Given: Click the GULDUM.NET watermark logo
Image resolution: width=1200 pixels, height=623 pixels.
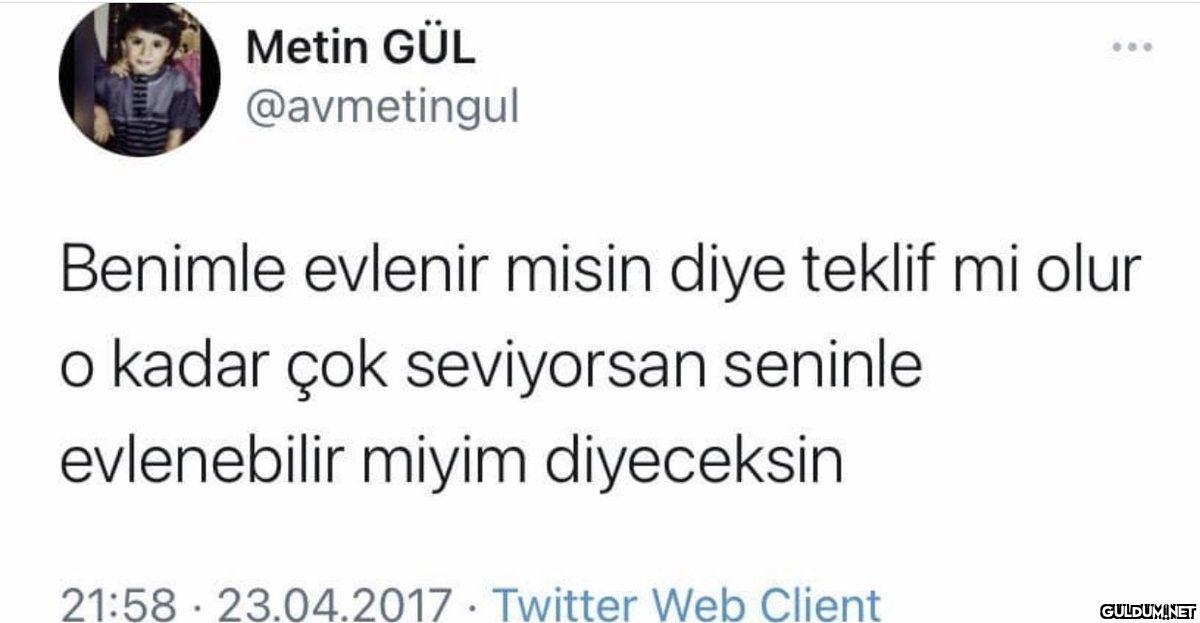Looking at the screenshot, I should (1148, 609).
